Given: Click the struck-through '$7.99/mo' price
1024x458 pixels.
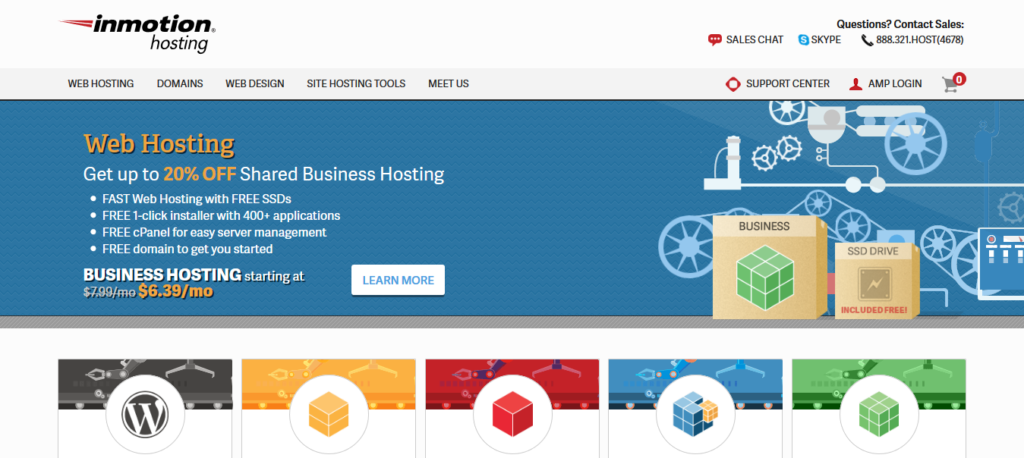Looking at the screenshot, I should 109,293.
